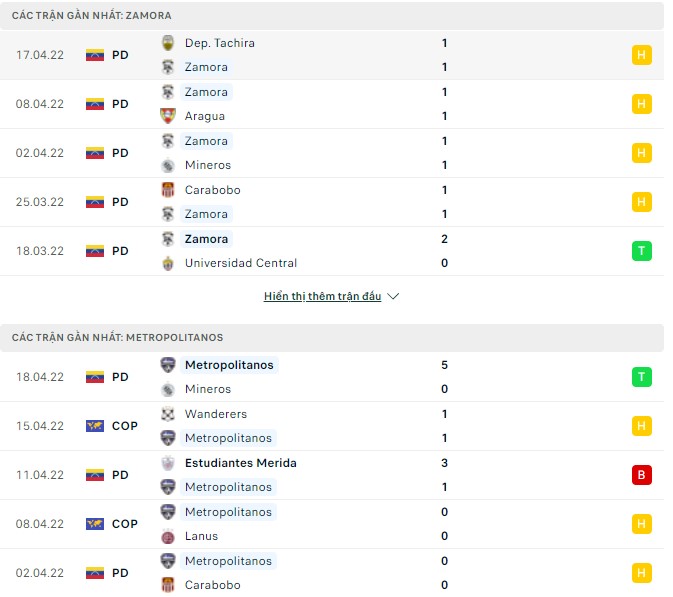Click the red B result badge
Screen dimensions: 673x597
coord(641,475)
